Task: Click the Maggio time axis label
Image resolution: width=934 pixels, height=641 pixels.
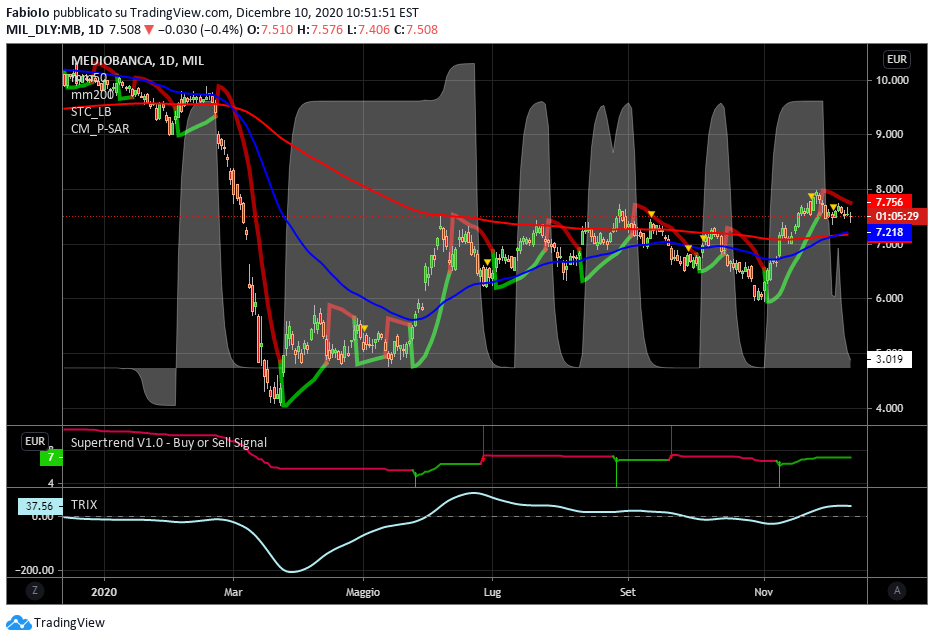Action: 363,592
